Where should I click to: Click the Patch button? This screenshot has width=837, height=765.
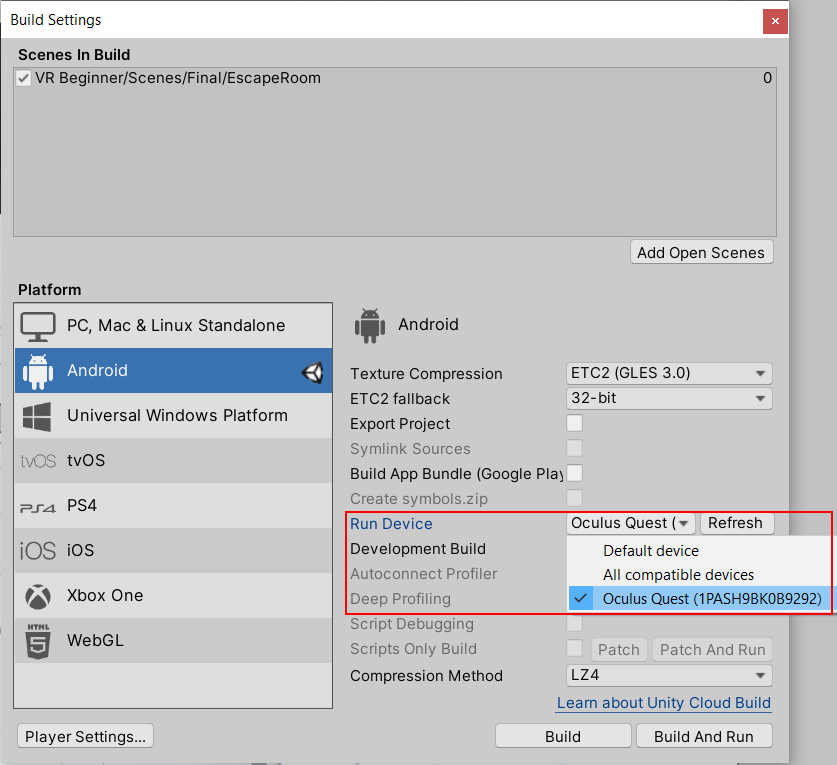(619, 650)
